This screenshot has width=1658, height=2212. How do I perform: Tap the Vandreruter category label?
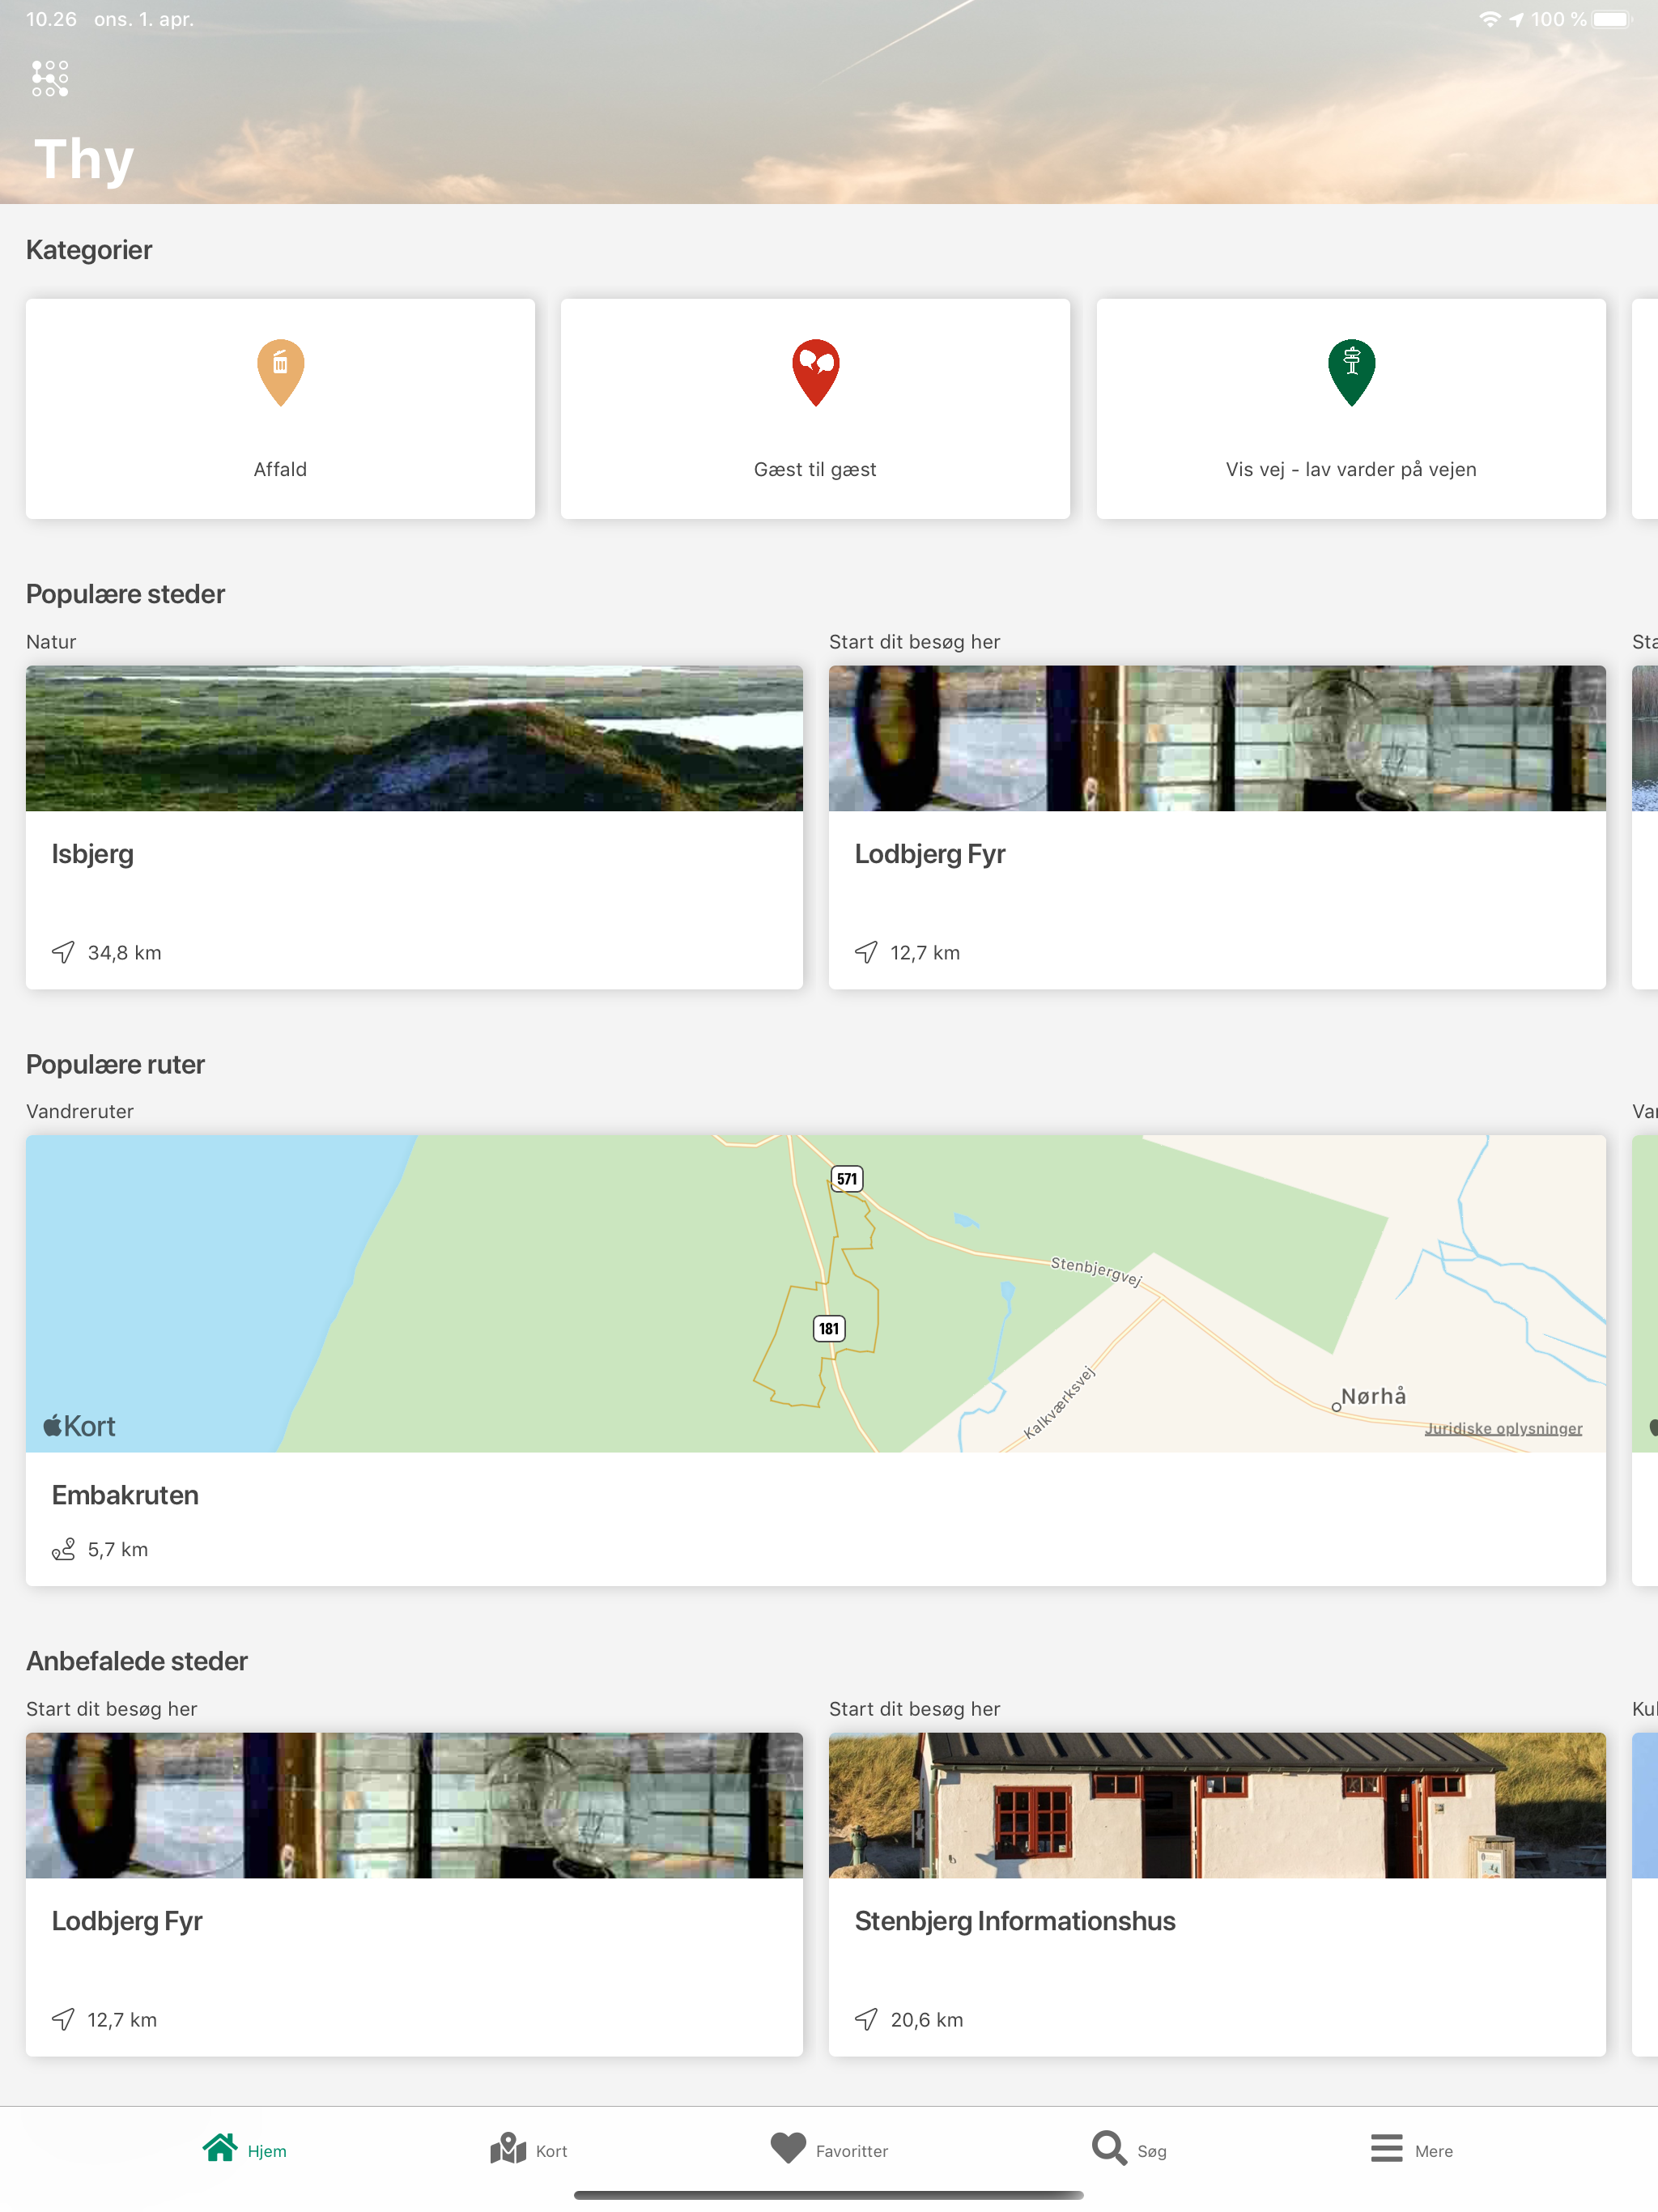[80, 1111]
